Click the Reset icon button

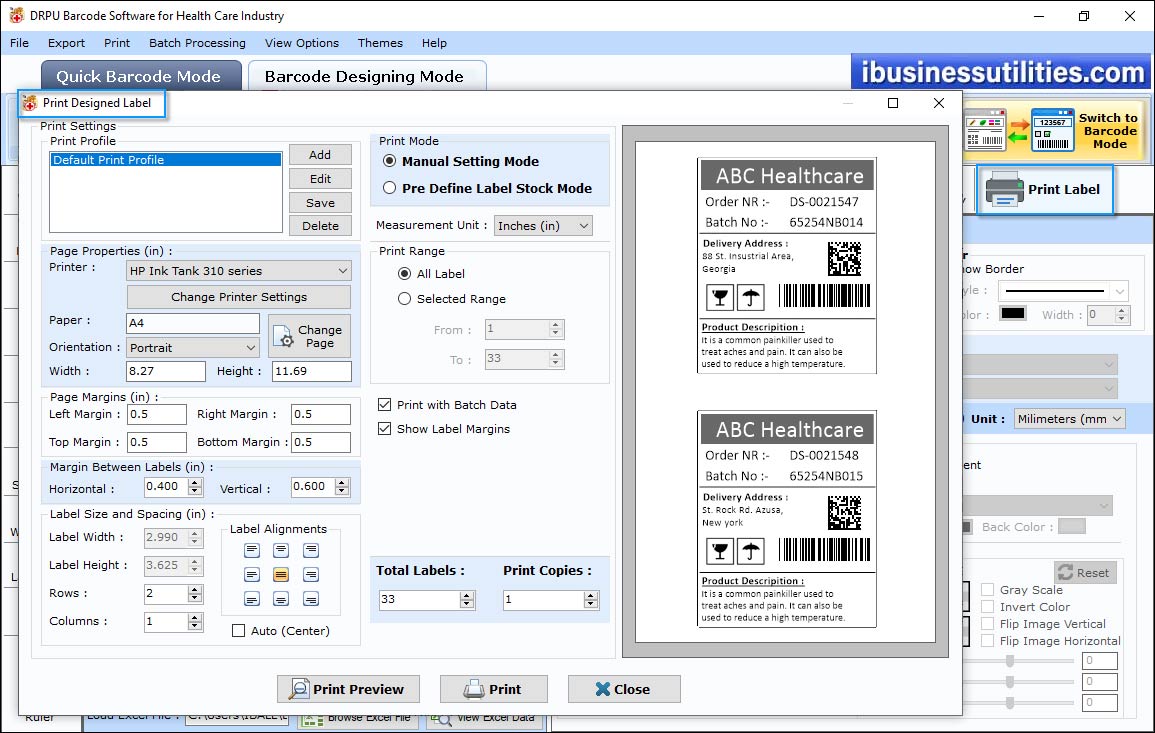point(1086,572)
